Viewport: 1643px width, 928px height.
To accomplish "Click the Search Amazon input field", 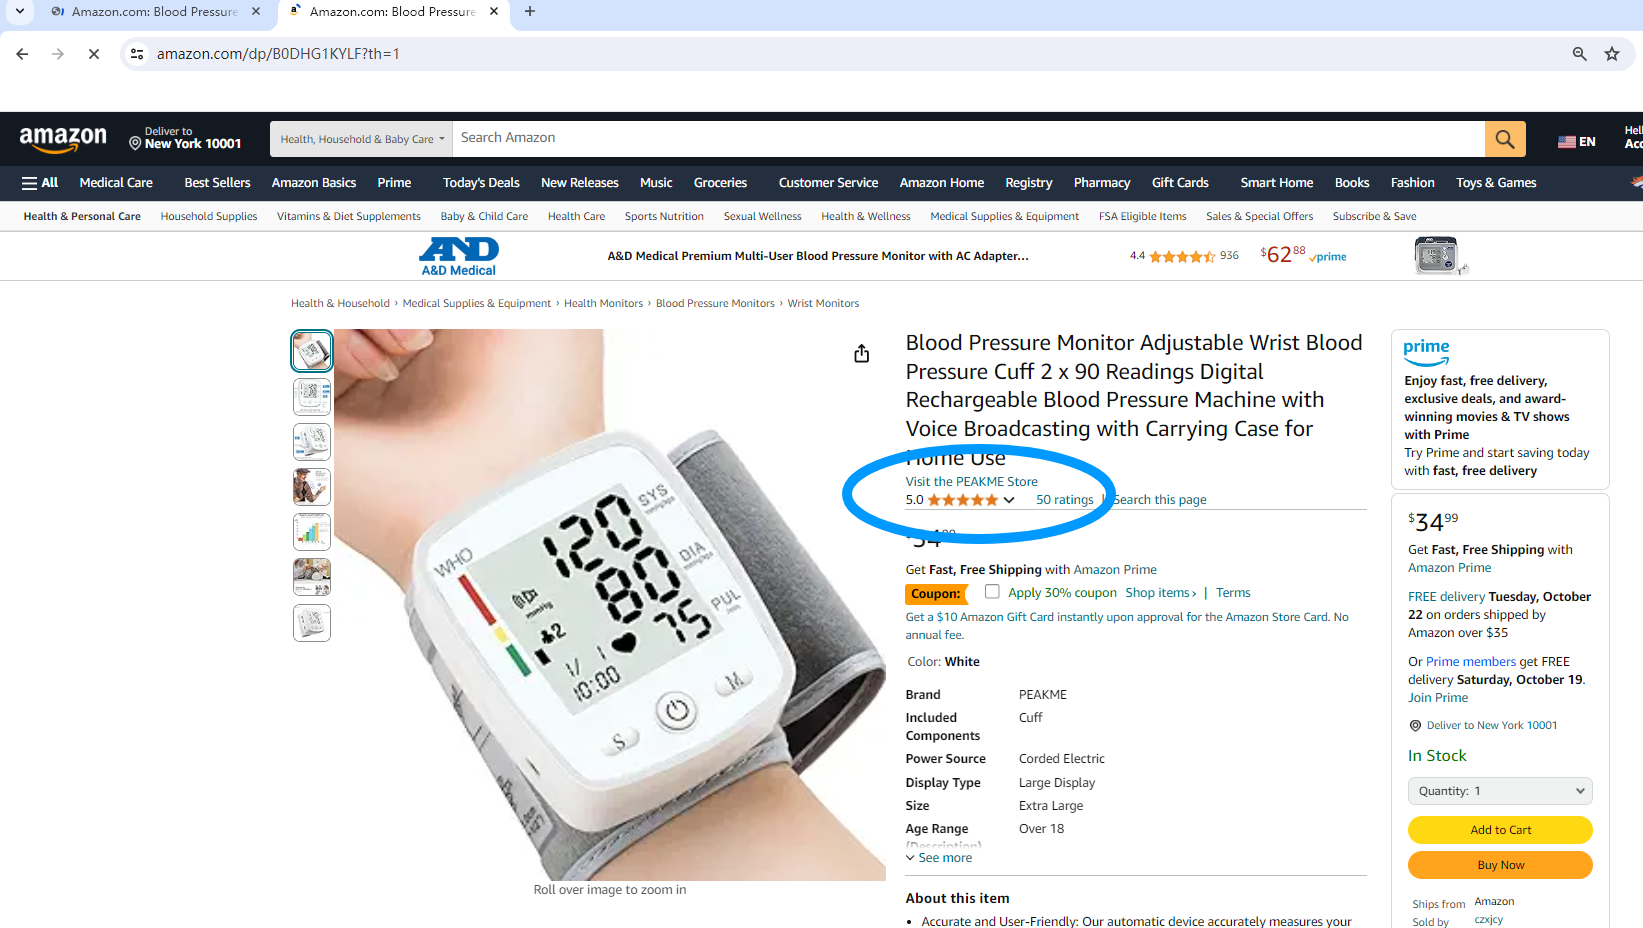I will click(968, 139).
